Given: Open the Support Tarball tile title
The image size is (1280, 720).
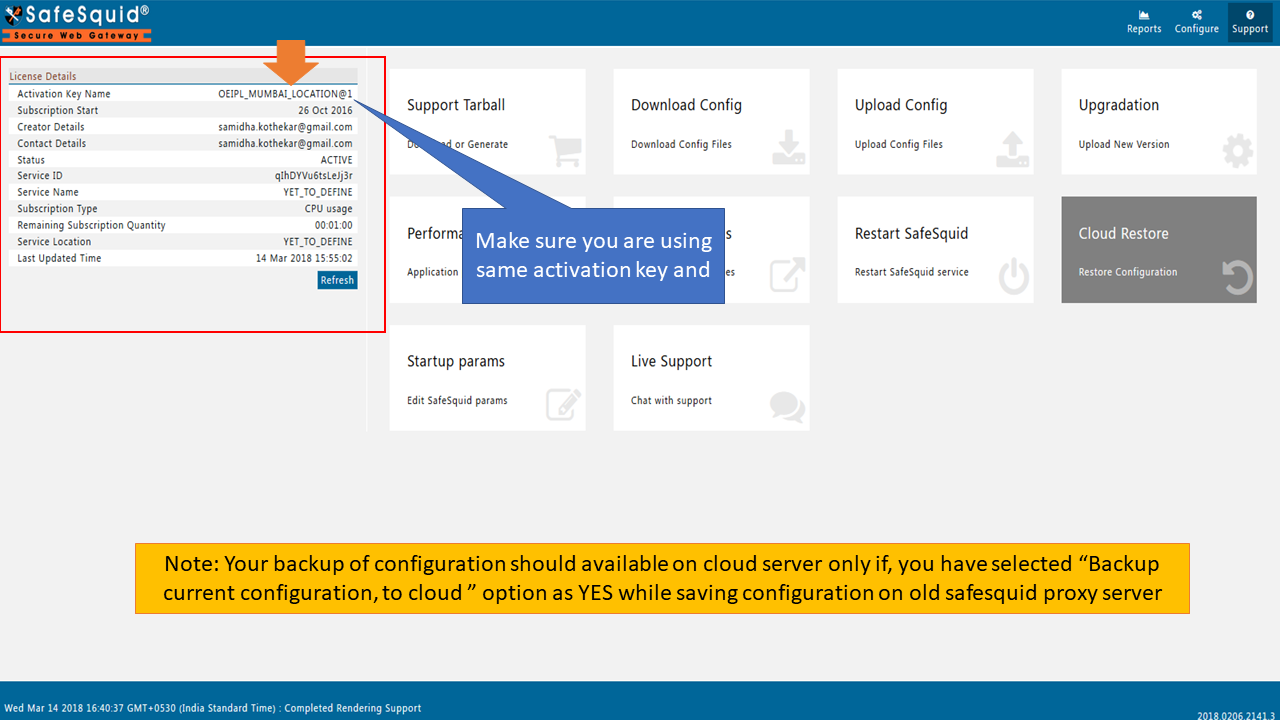Looking at the screenshot, I should pos(456,105).
